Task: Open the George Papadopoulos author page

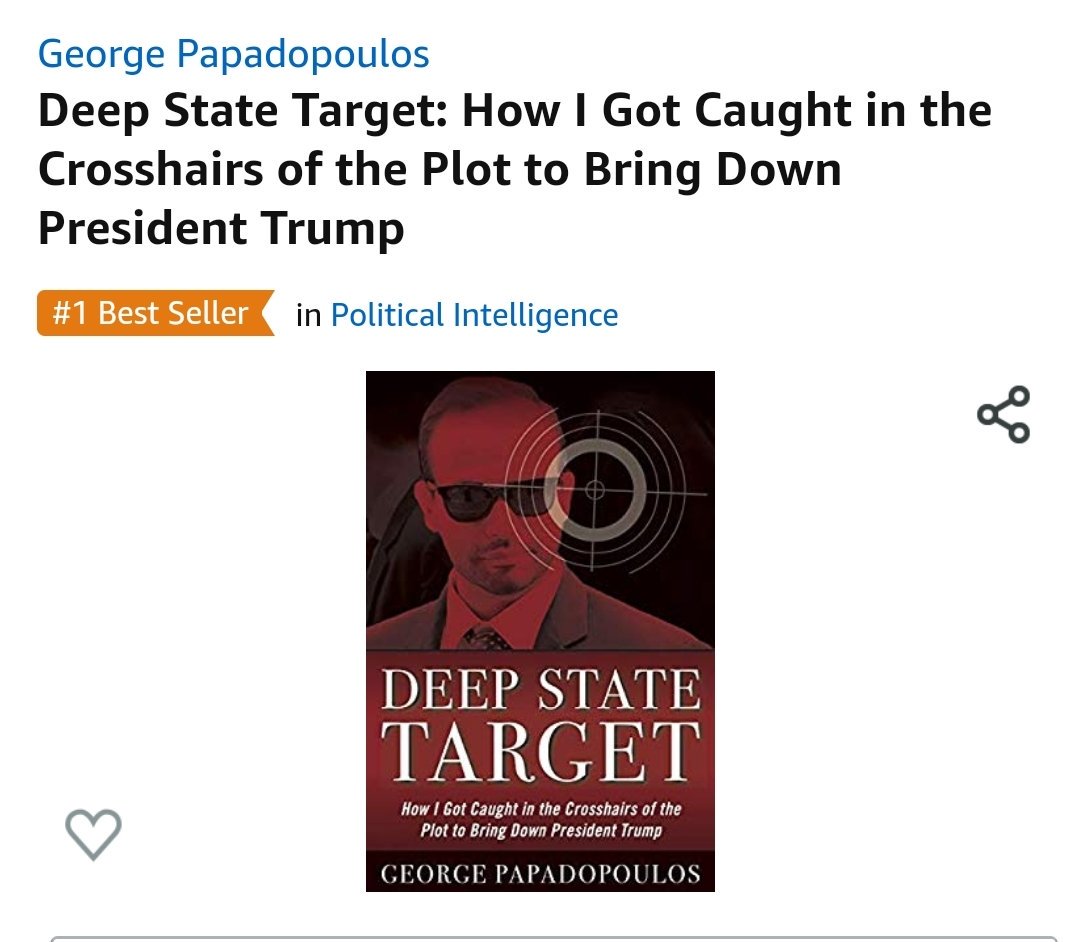Action: [x=233, y=54]
